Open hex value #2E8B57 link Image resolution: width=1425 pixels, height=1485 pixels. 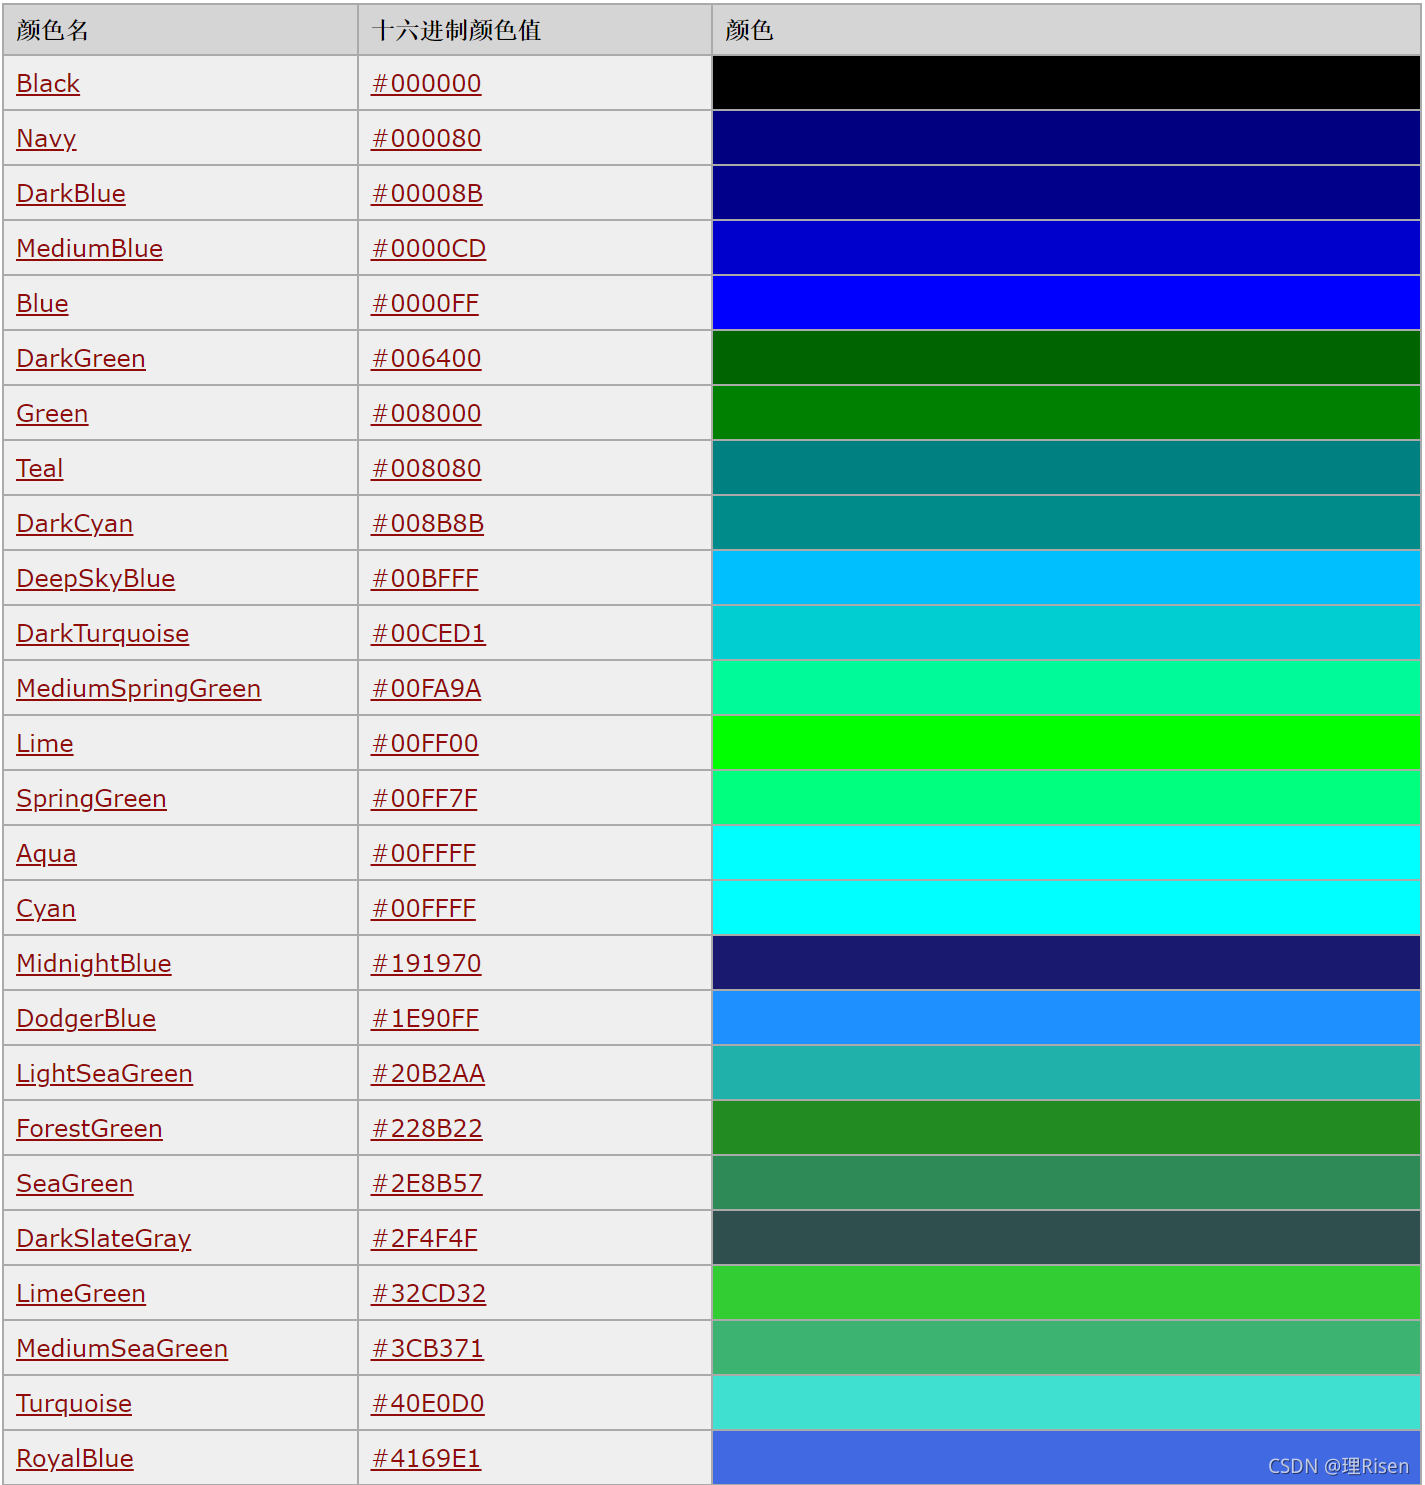tap(427, 1184)
